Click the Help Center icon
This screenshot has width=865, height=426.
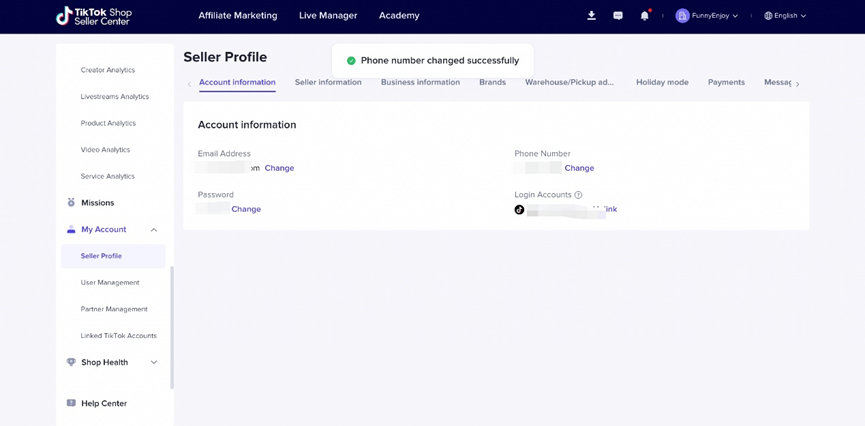71,403
